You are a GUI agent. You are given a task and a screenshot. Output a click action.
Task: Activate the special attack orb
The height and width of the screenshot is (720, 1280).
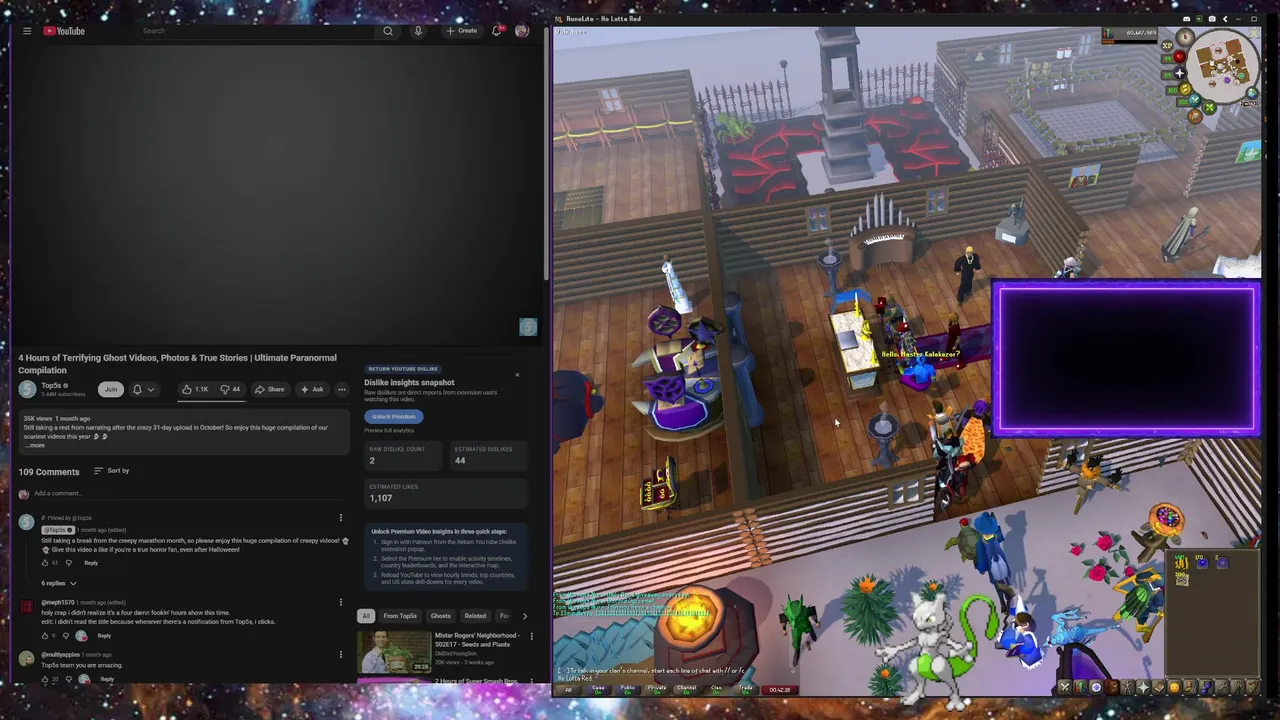pyautogui.click(x=1195, y=100)
